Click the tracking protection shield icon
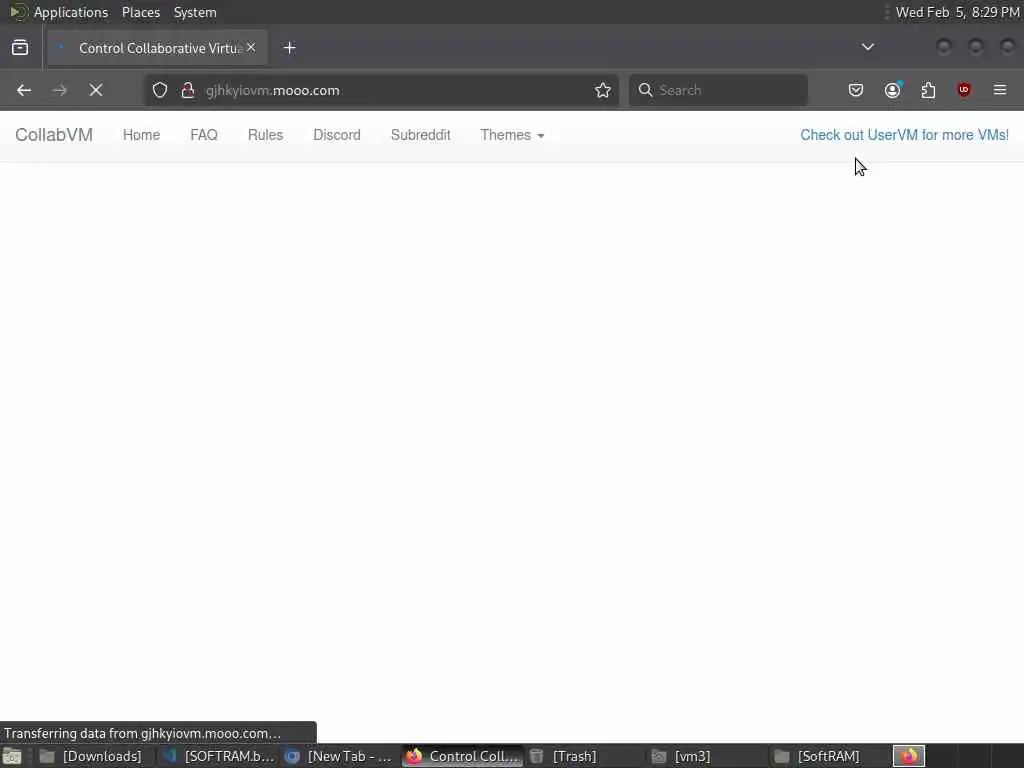 tap(160, 90)
